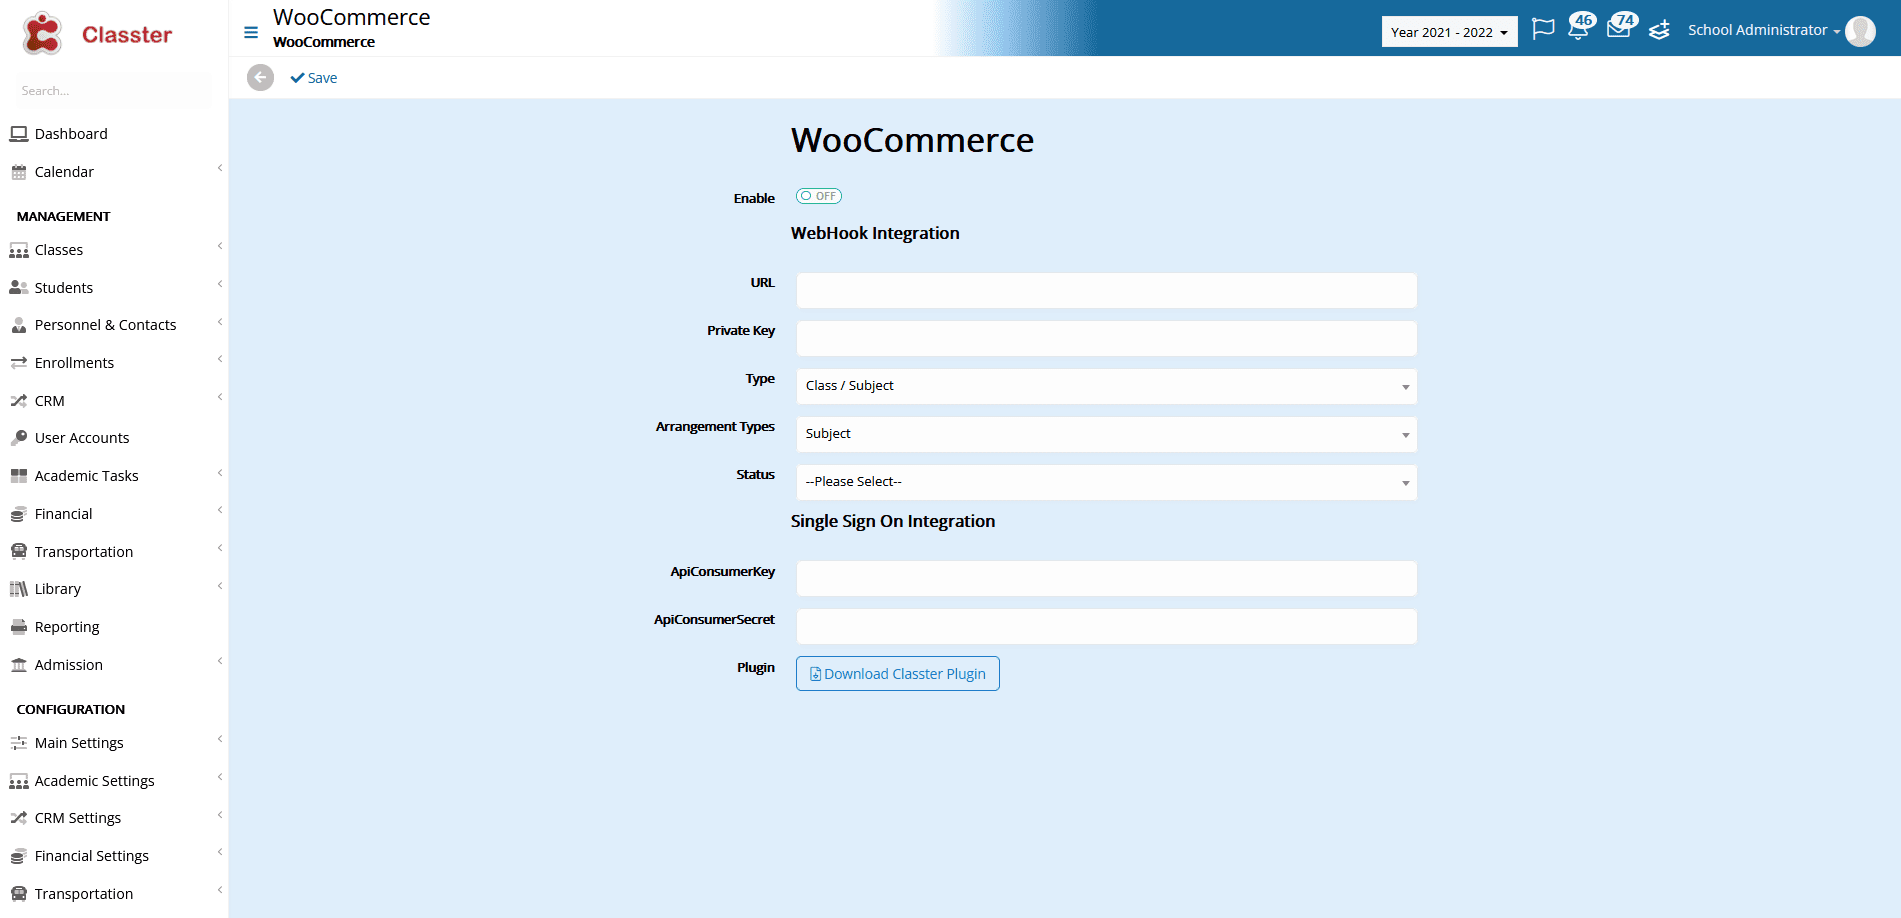The image size is (1901, 918).
Task: Expand the Students submenu chevron
Action: tap(220, 284)
